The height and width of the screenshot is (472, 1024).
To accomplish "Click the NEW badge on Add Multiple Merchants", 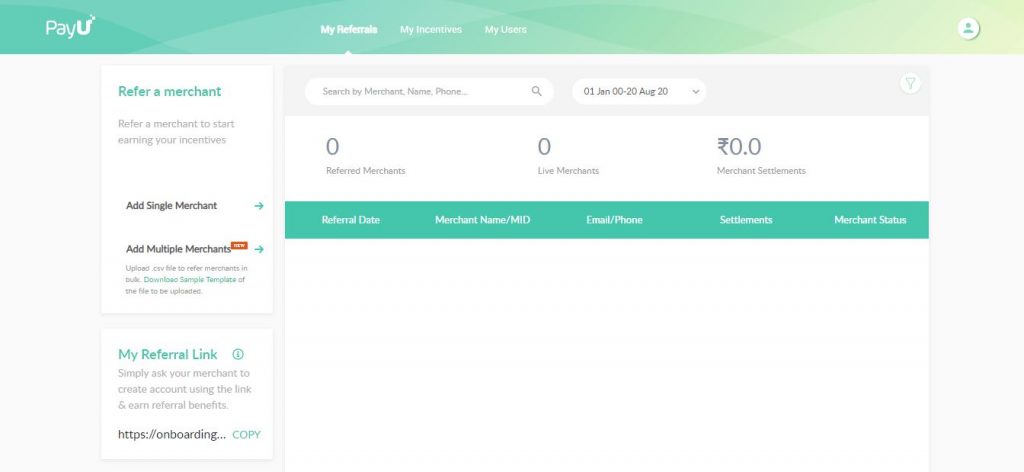I will pos(240,245).
